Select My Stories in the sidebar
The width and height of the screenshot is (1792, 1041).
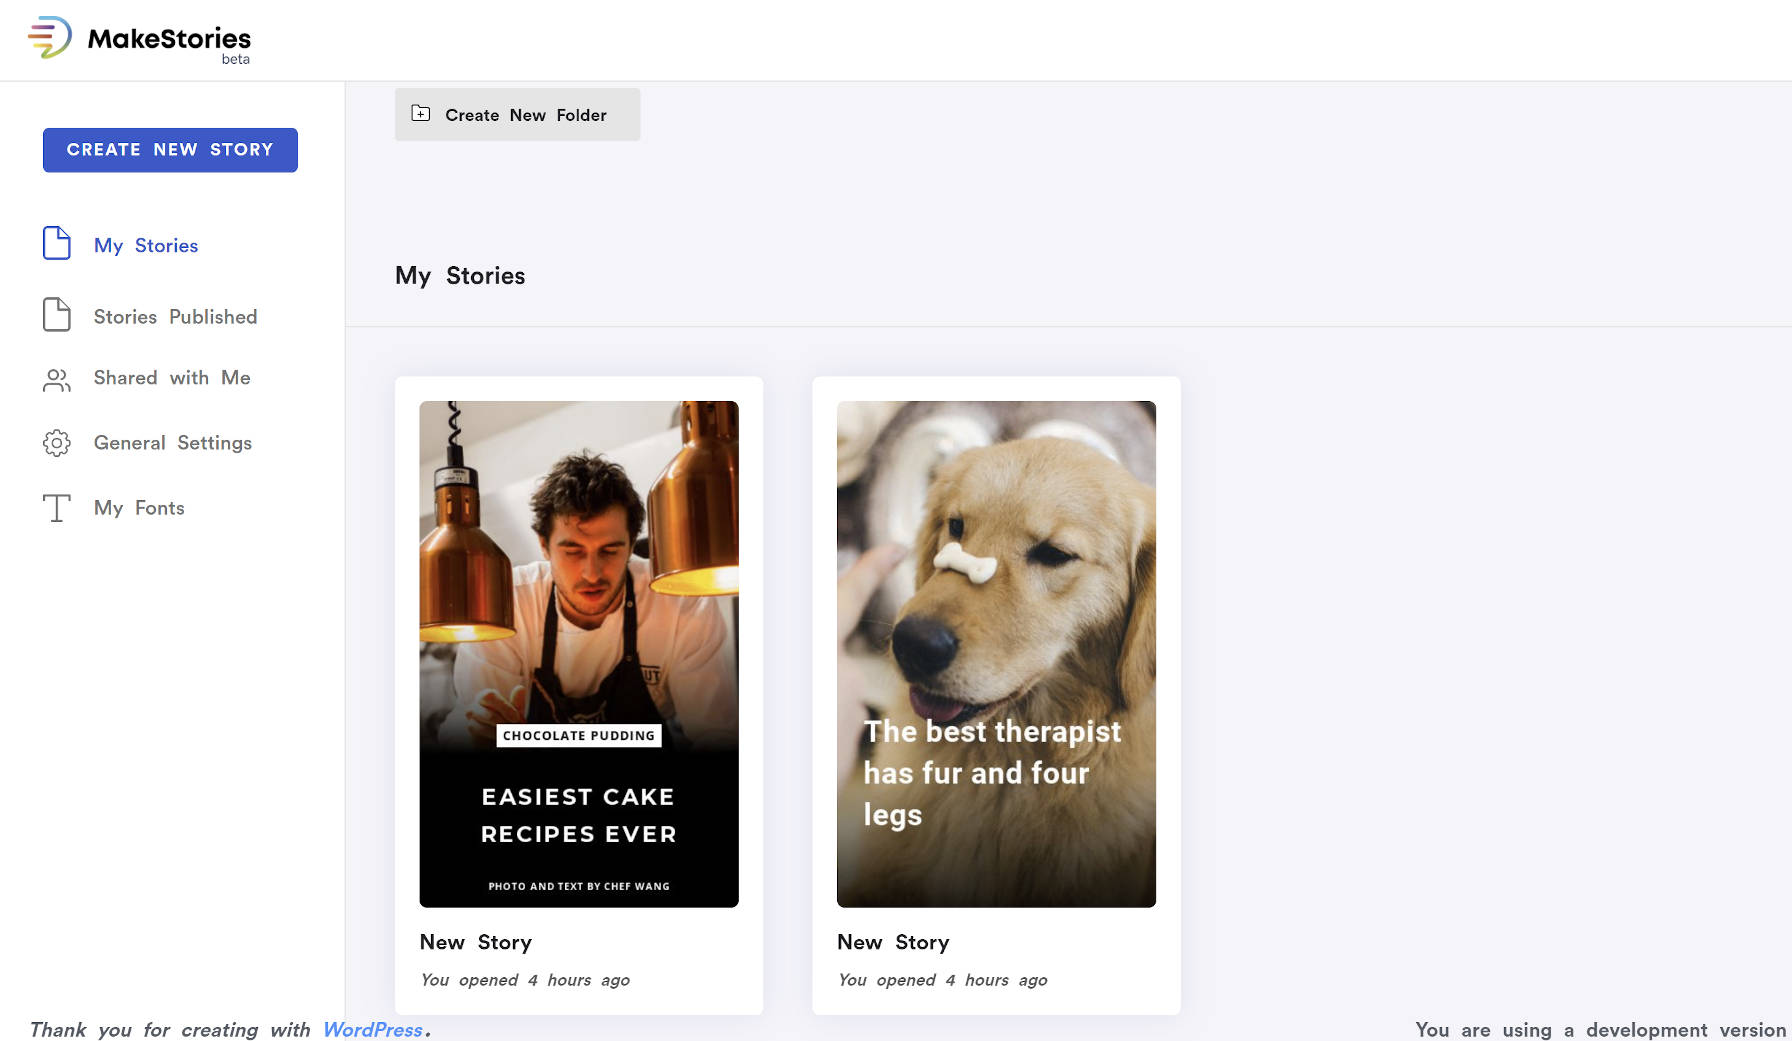click(x=146, y=245)
